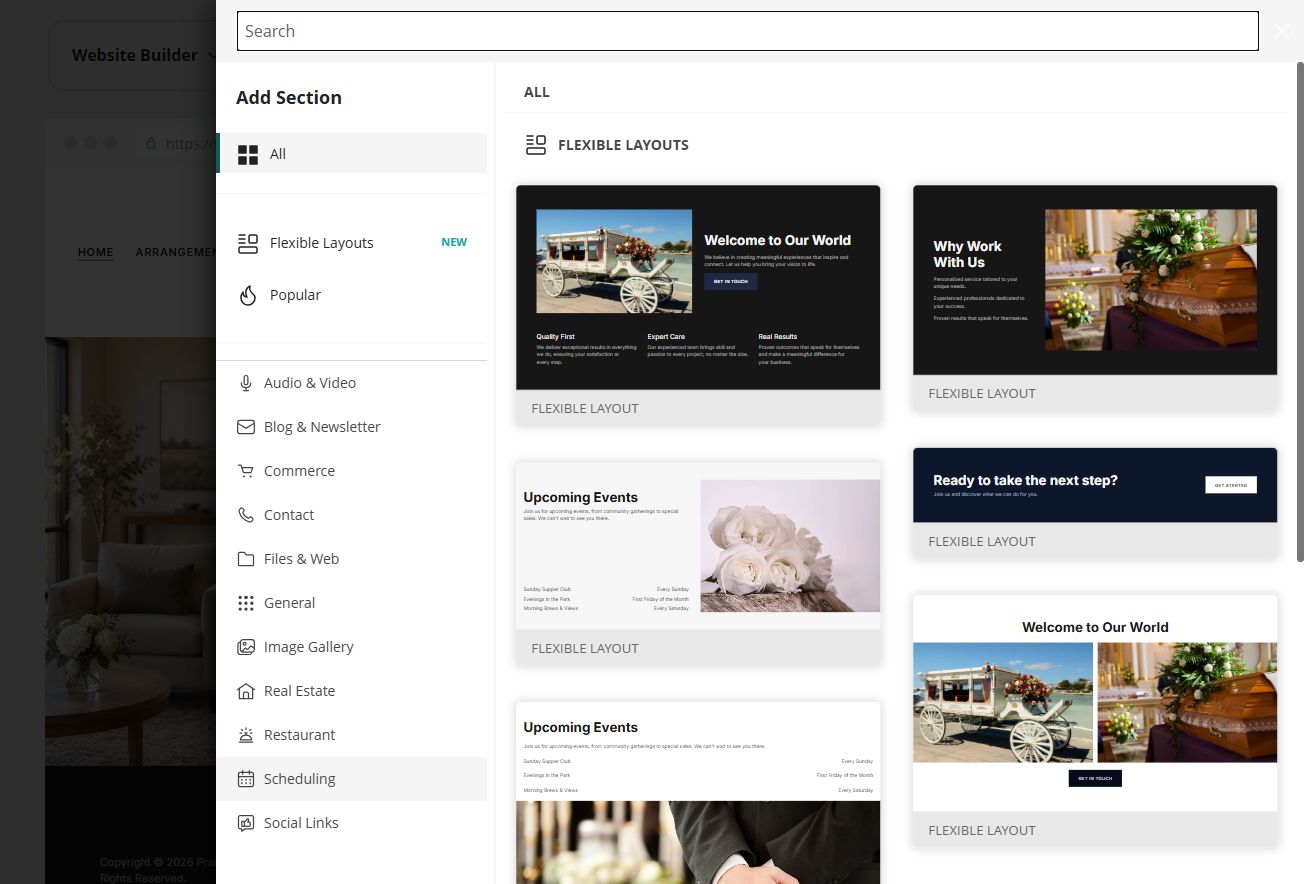
Task: Choose the Why Work With Us layout
Action: [1095, 280]
